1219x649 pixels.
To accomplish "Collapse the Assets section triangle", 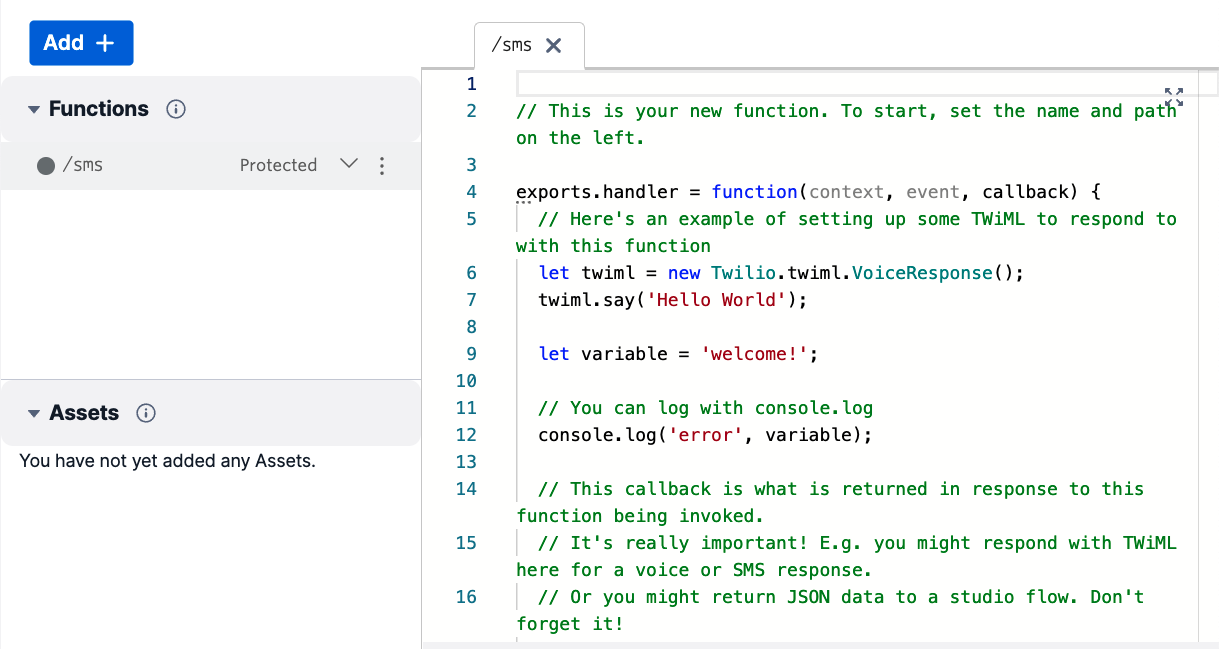I will tap(33, 413).
